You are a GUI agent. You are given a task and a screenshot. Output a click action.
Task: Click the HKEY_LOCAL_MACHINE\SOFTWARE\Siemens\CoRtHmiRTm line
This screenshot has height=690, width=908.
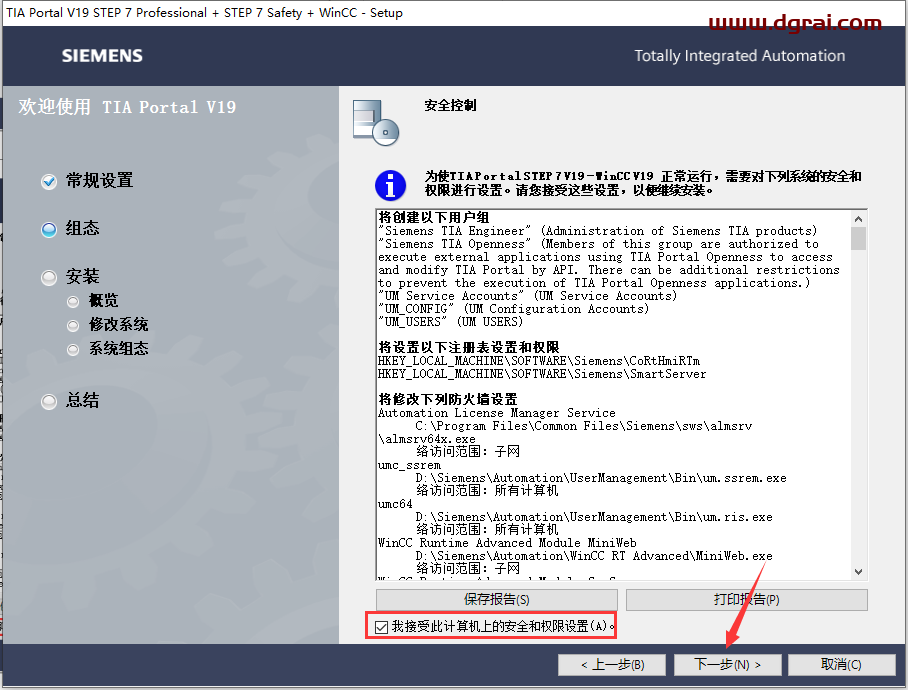pos(539,361)
